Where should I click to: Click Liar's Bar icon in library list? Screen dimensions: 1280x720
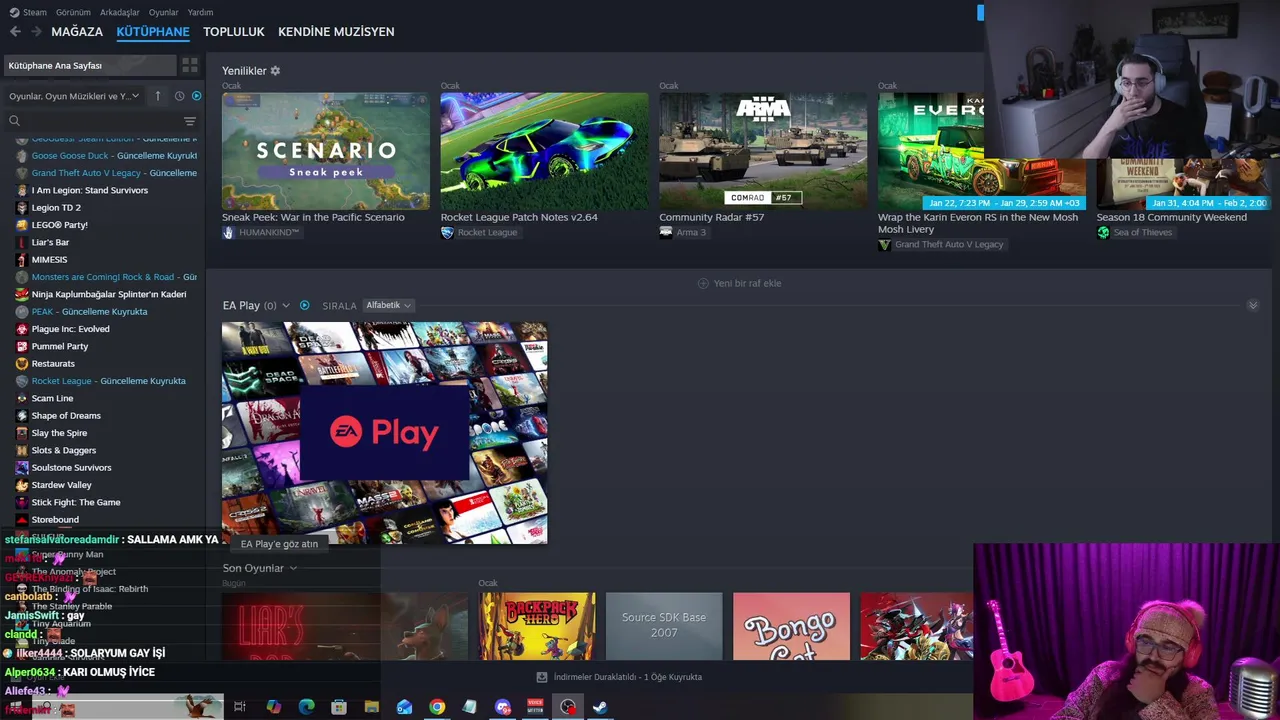tap(22, 242)
